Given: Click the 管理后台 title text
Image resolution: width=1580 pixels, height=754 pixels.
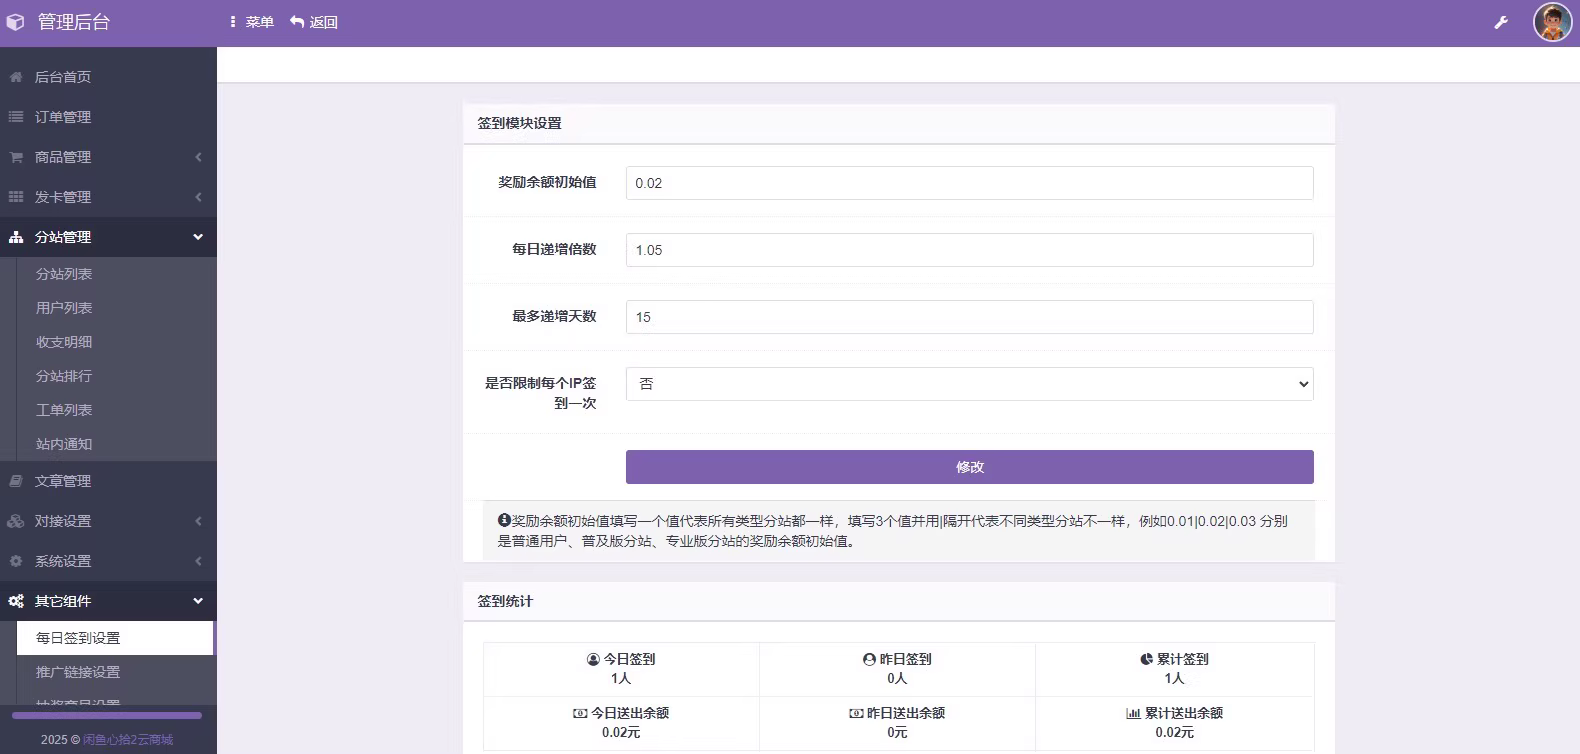Looking at the screenshot, I should point(74,22).
